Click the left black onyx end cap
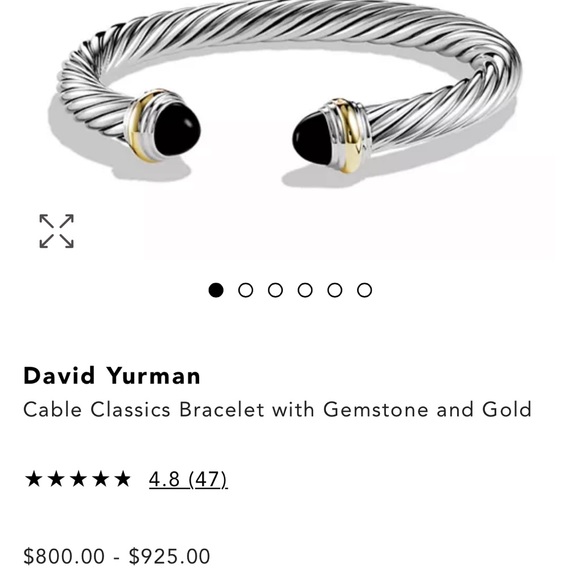This screenshot has width=580, height=580. click(x=177, y=129)
